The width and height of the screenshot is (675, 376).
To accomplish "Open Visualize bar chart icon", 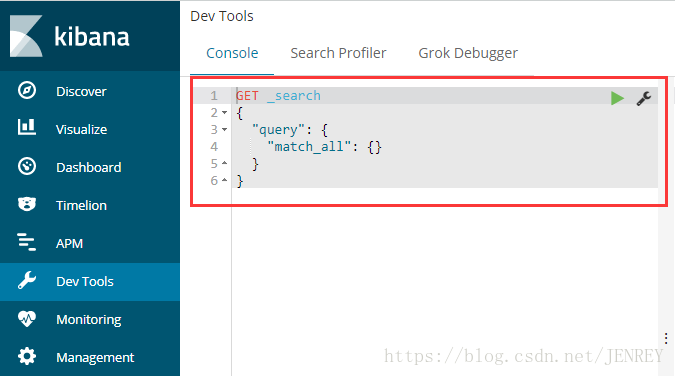I will tap(27, 127).
